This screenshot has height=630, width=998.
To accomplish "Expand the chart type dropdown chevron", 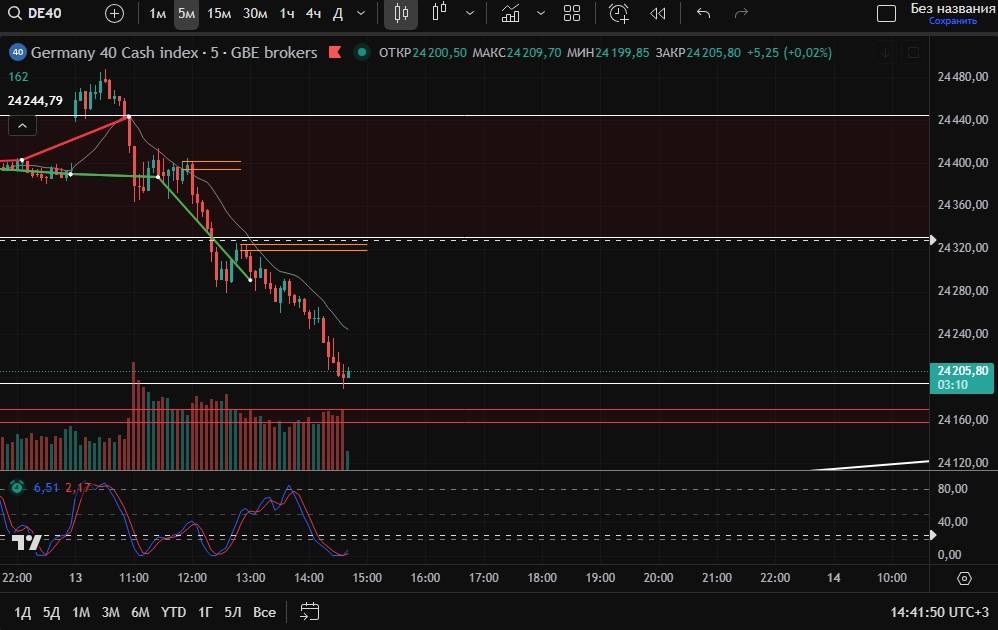I will (469, 13).
